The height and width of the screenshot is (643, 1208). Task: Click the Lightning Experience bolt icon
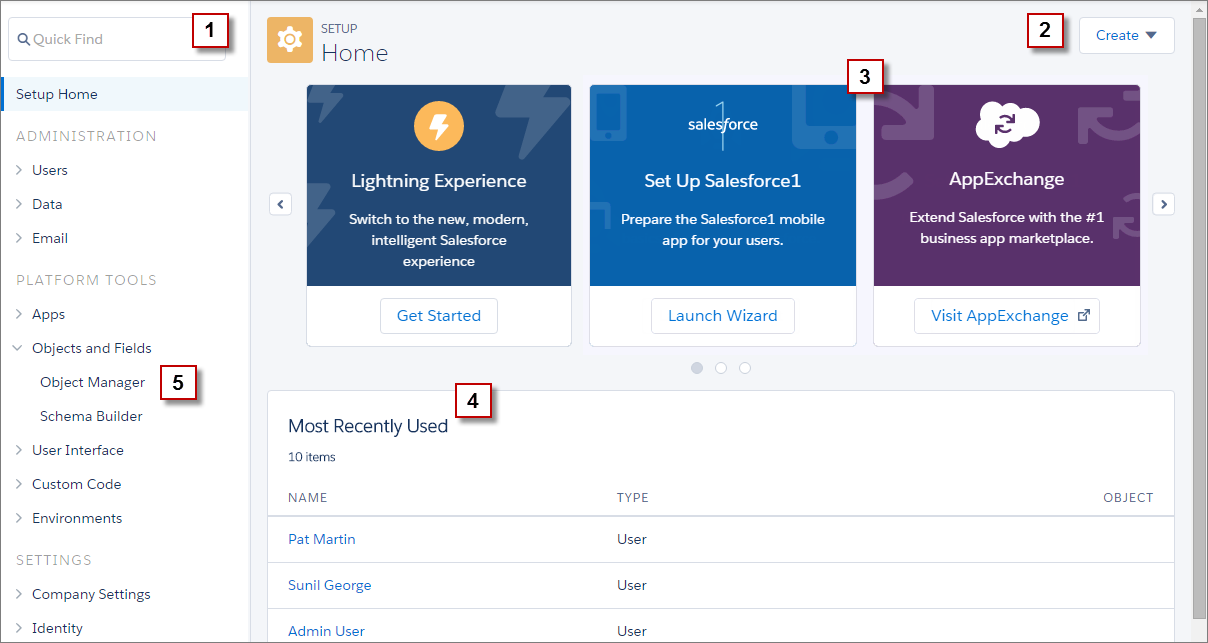point(438,126)
